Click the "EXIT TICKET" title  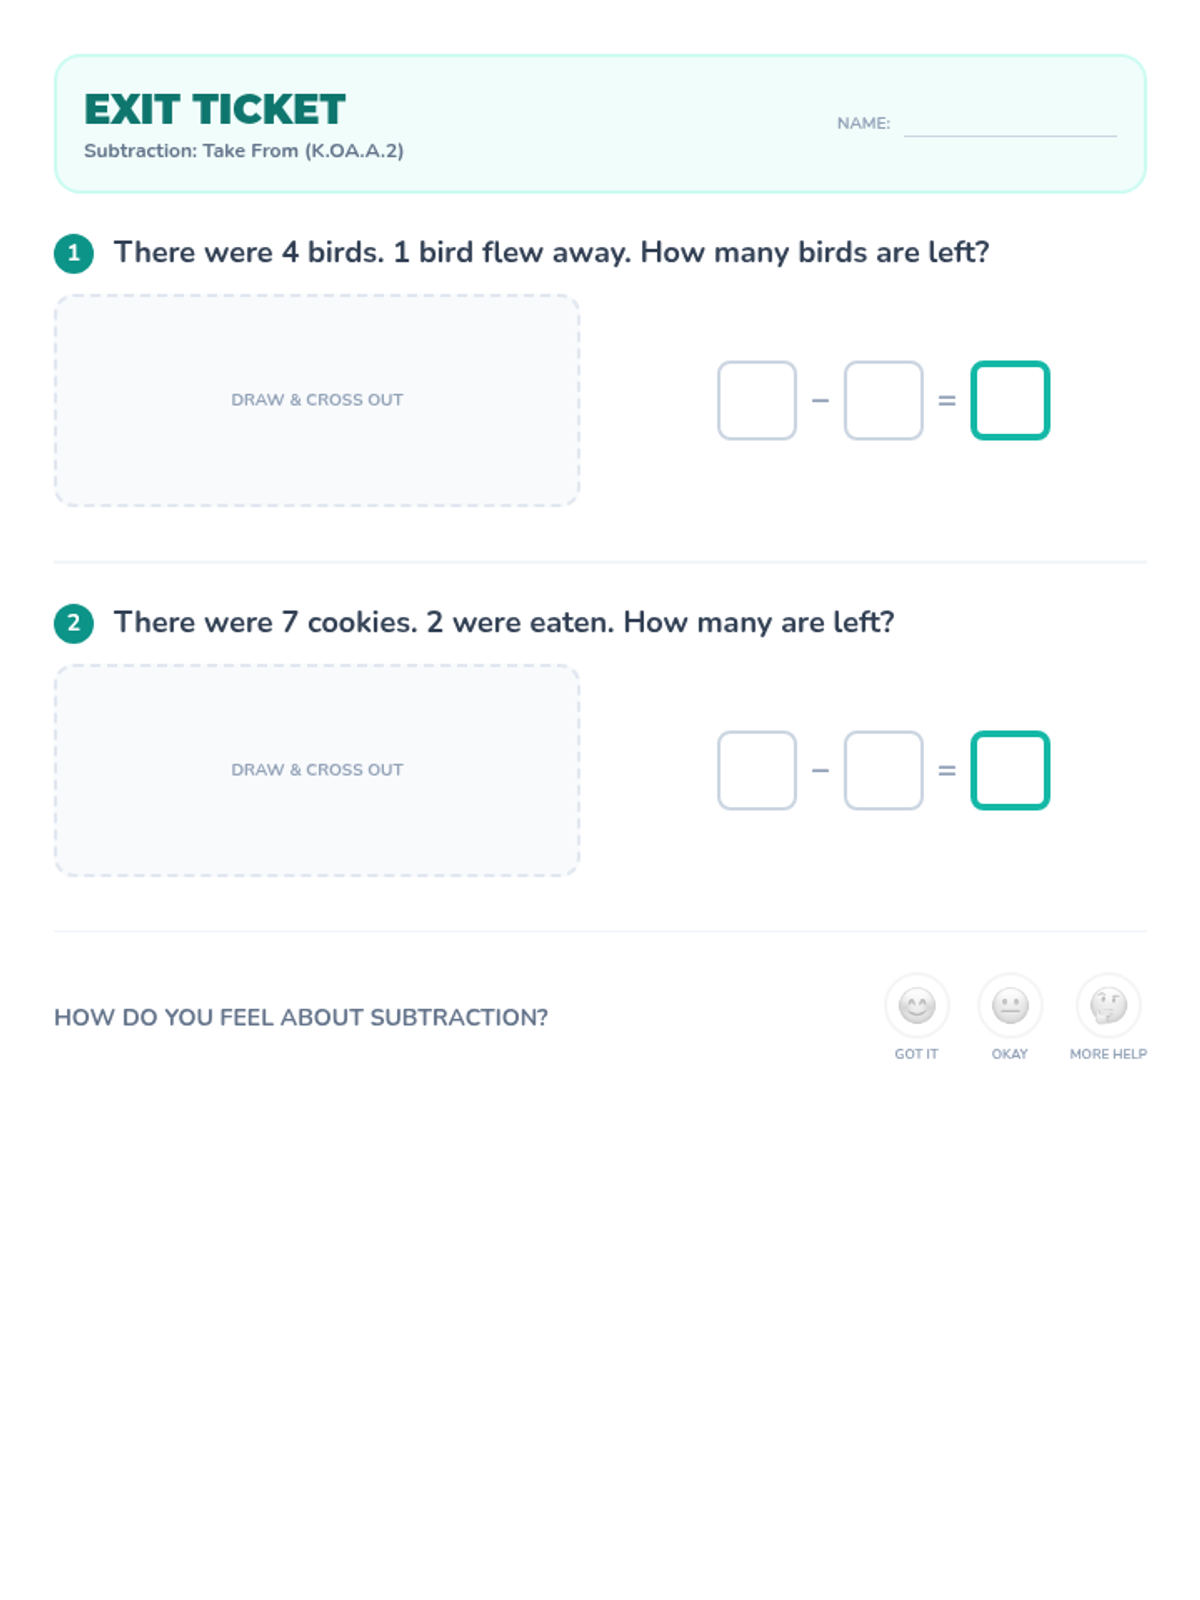point(215,109)
